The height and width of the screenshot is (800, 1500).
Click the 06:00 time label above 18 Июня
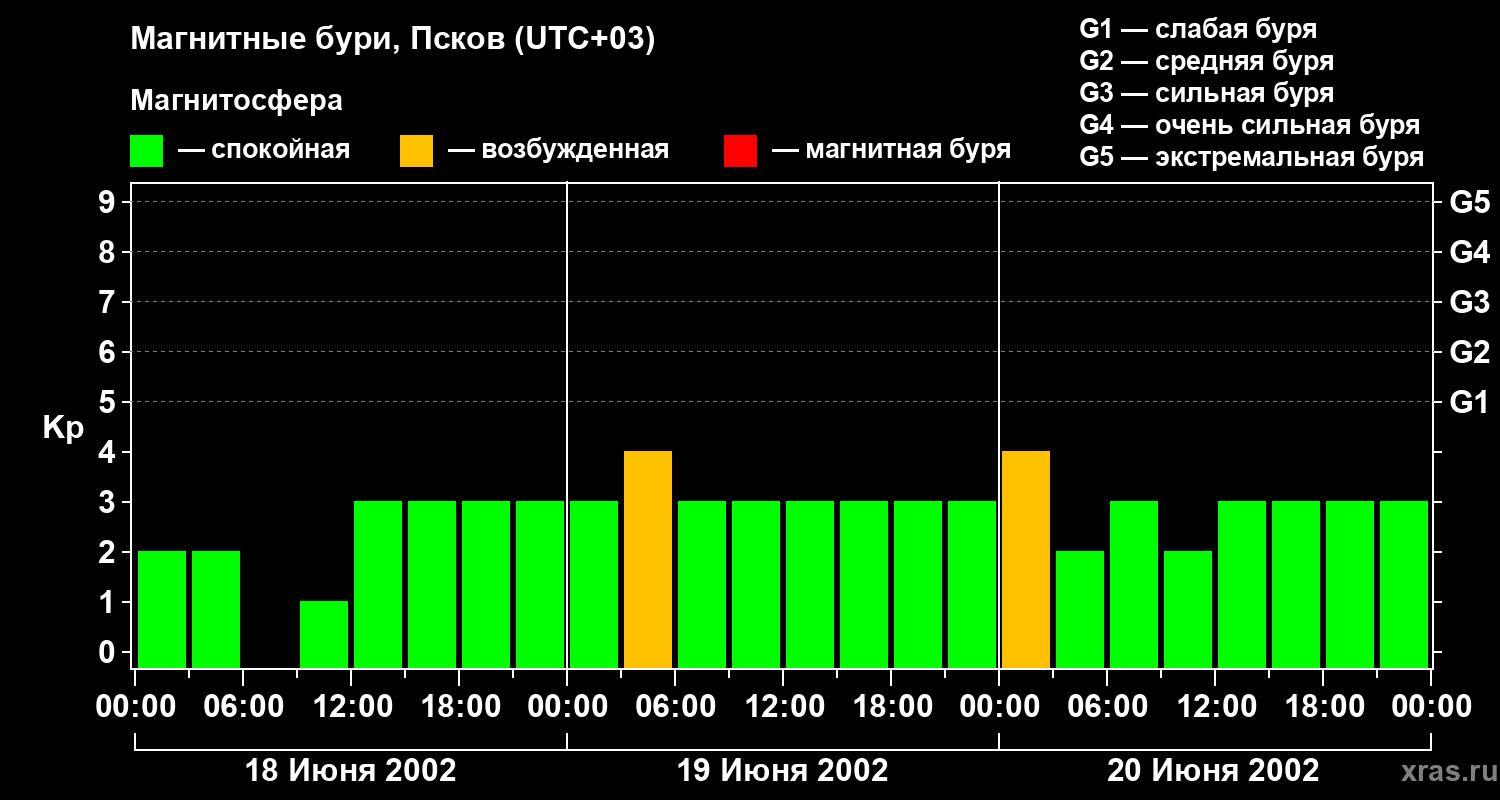tap(243, 707)
